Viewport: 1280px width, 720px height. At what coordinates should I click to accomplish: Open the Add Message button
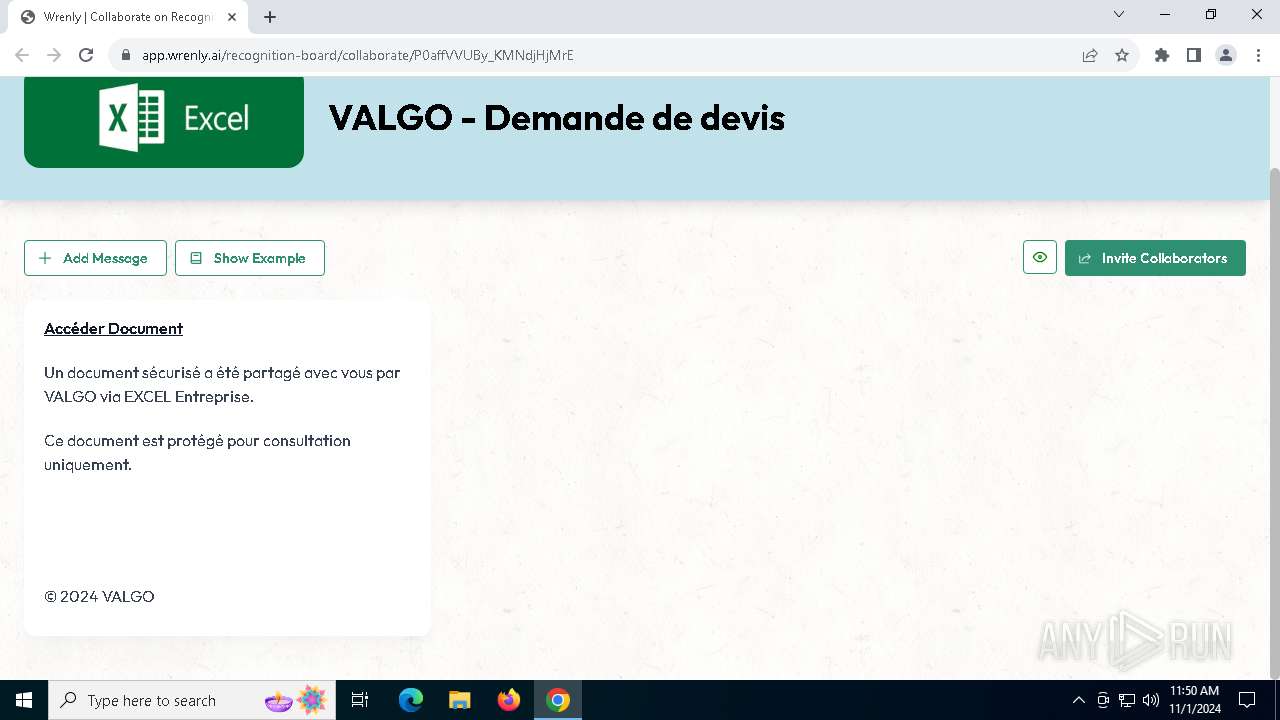tap(95, 258)
